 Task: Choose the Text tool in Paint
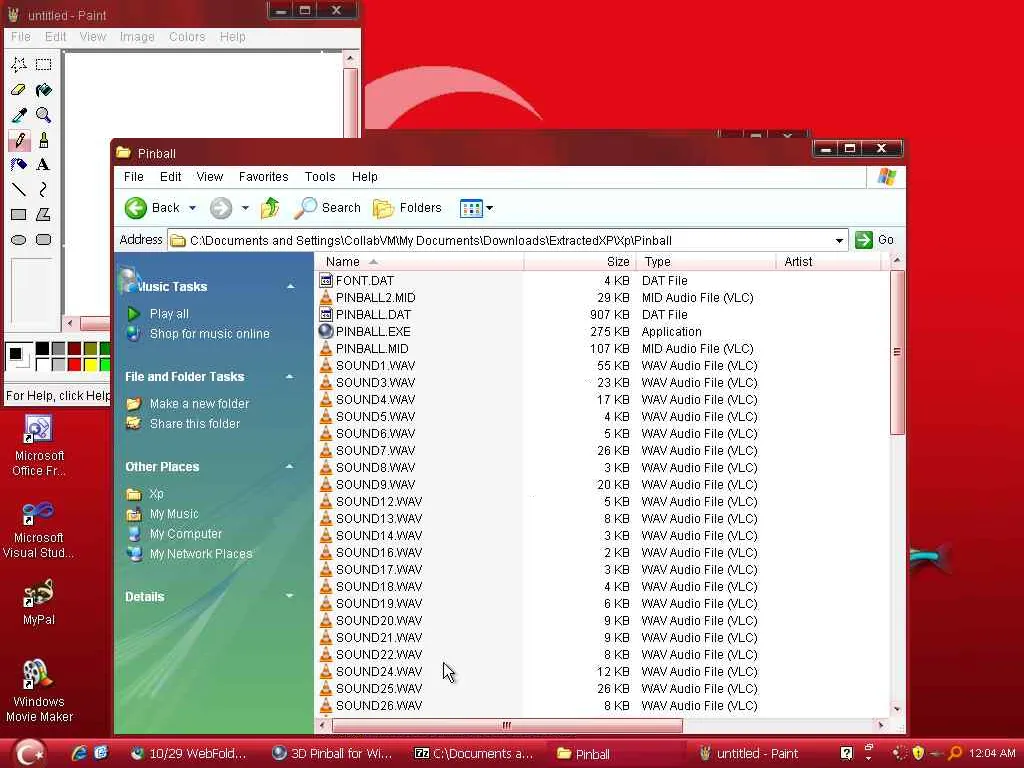tap(44, 165)
